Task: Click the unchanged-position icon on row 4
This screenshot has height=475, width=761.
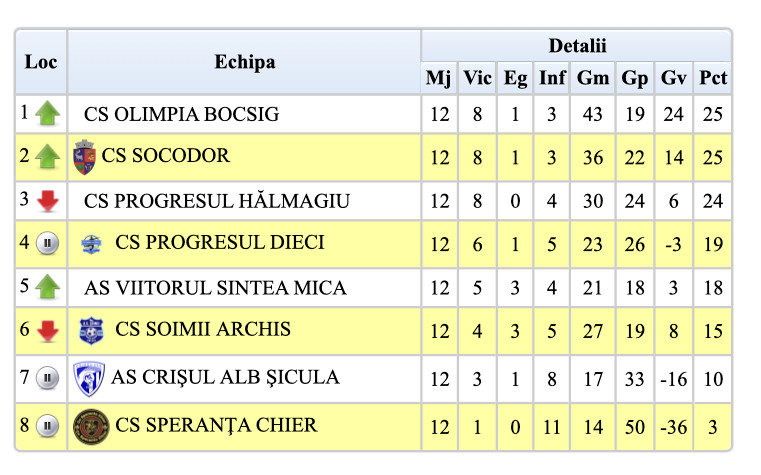Action: pyautogui.click(x=47, y=244)
